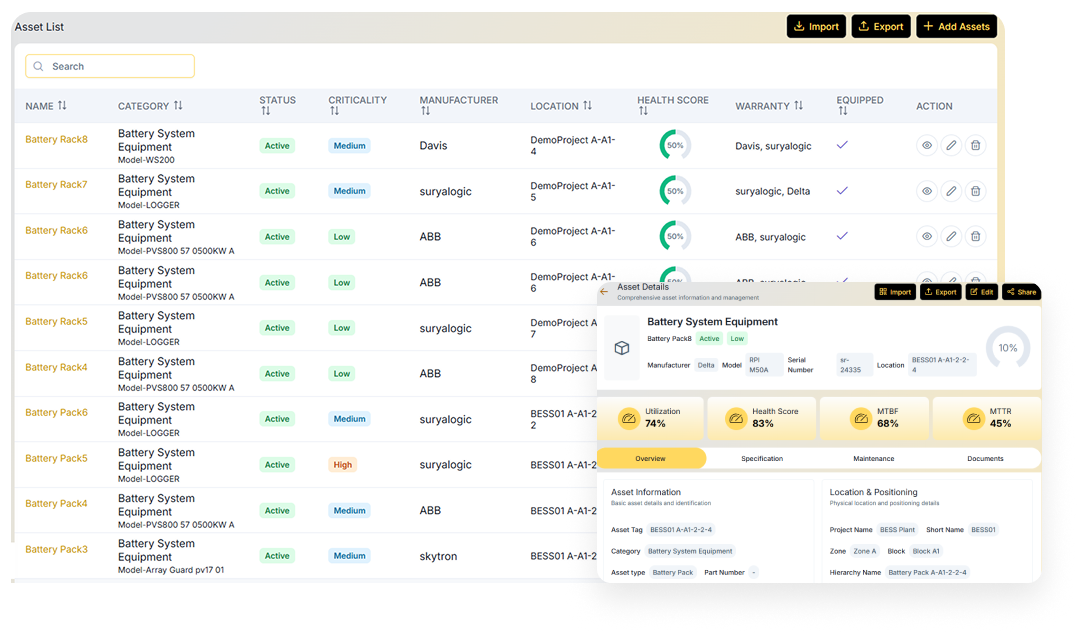Viewport: 1078px width, 633px height.
Task: Delete Battery Rack7 using the trash icon
Action: pyautogui.click(x=976, y=191)
